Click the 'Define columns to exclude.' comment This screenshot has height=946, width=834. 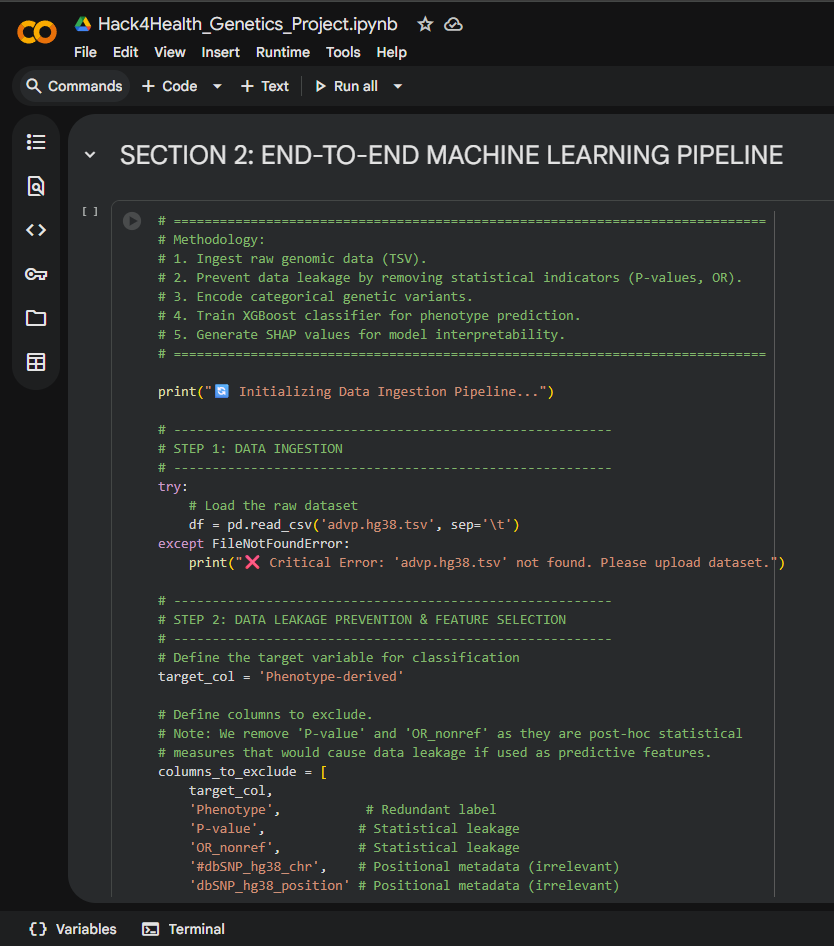point(266,714)
